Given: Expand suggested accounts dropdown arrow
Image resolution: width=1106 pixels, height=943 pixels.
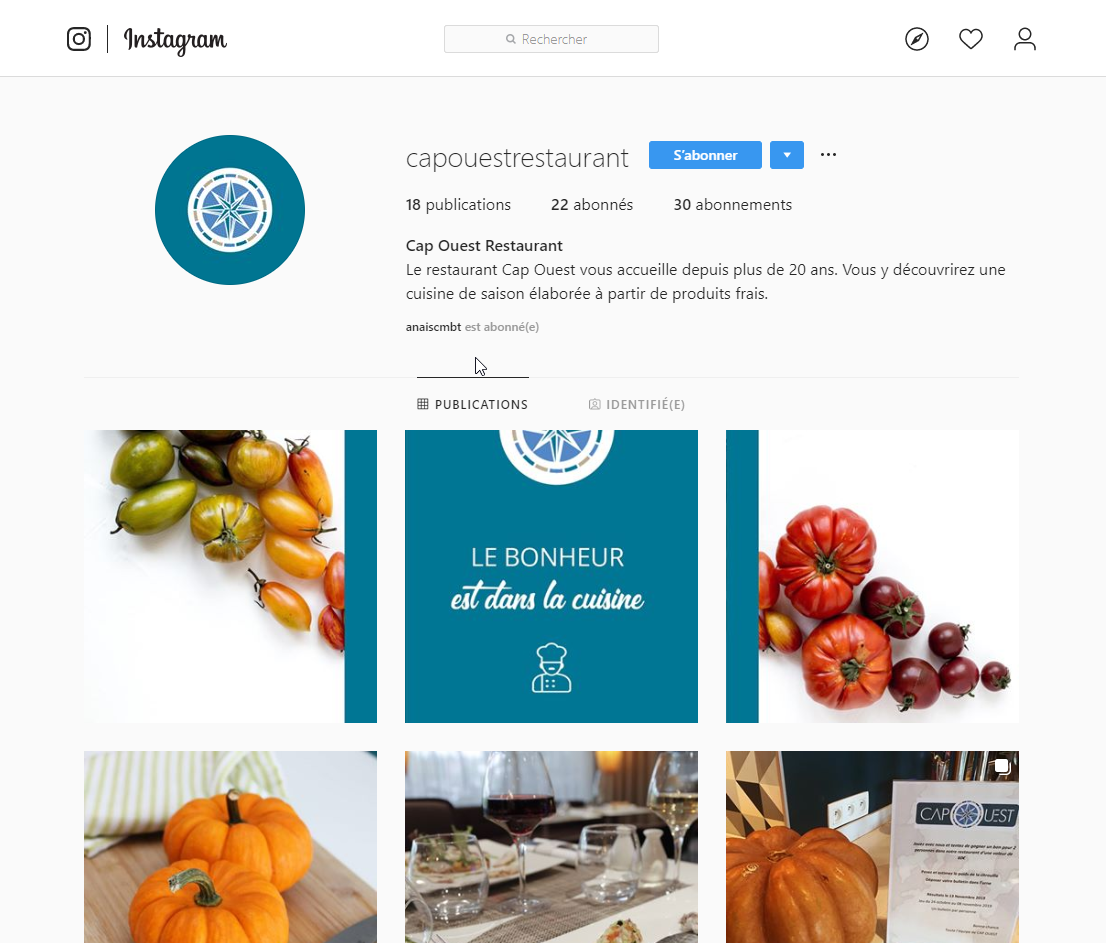Looking at the screenshot, I should click(786, 155).
